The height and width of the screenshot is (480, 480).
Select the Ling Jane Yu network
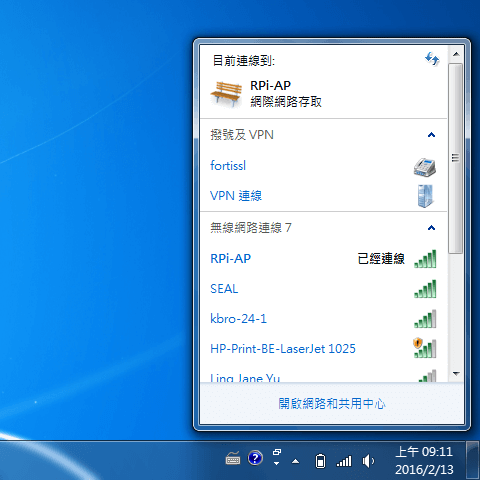click(323, 374)
